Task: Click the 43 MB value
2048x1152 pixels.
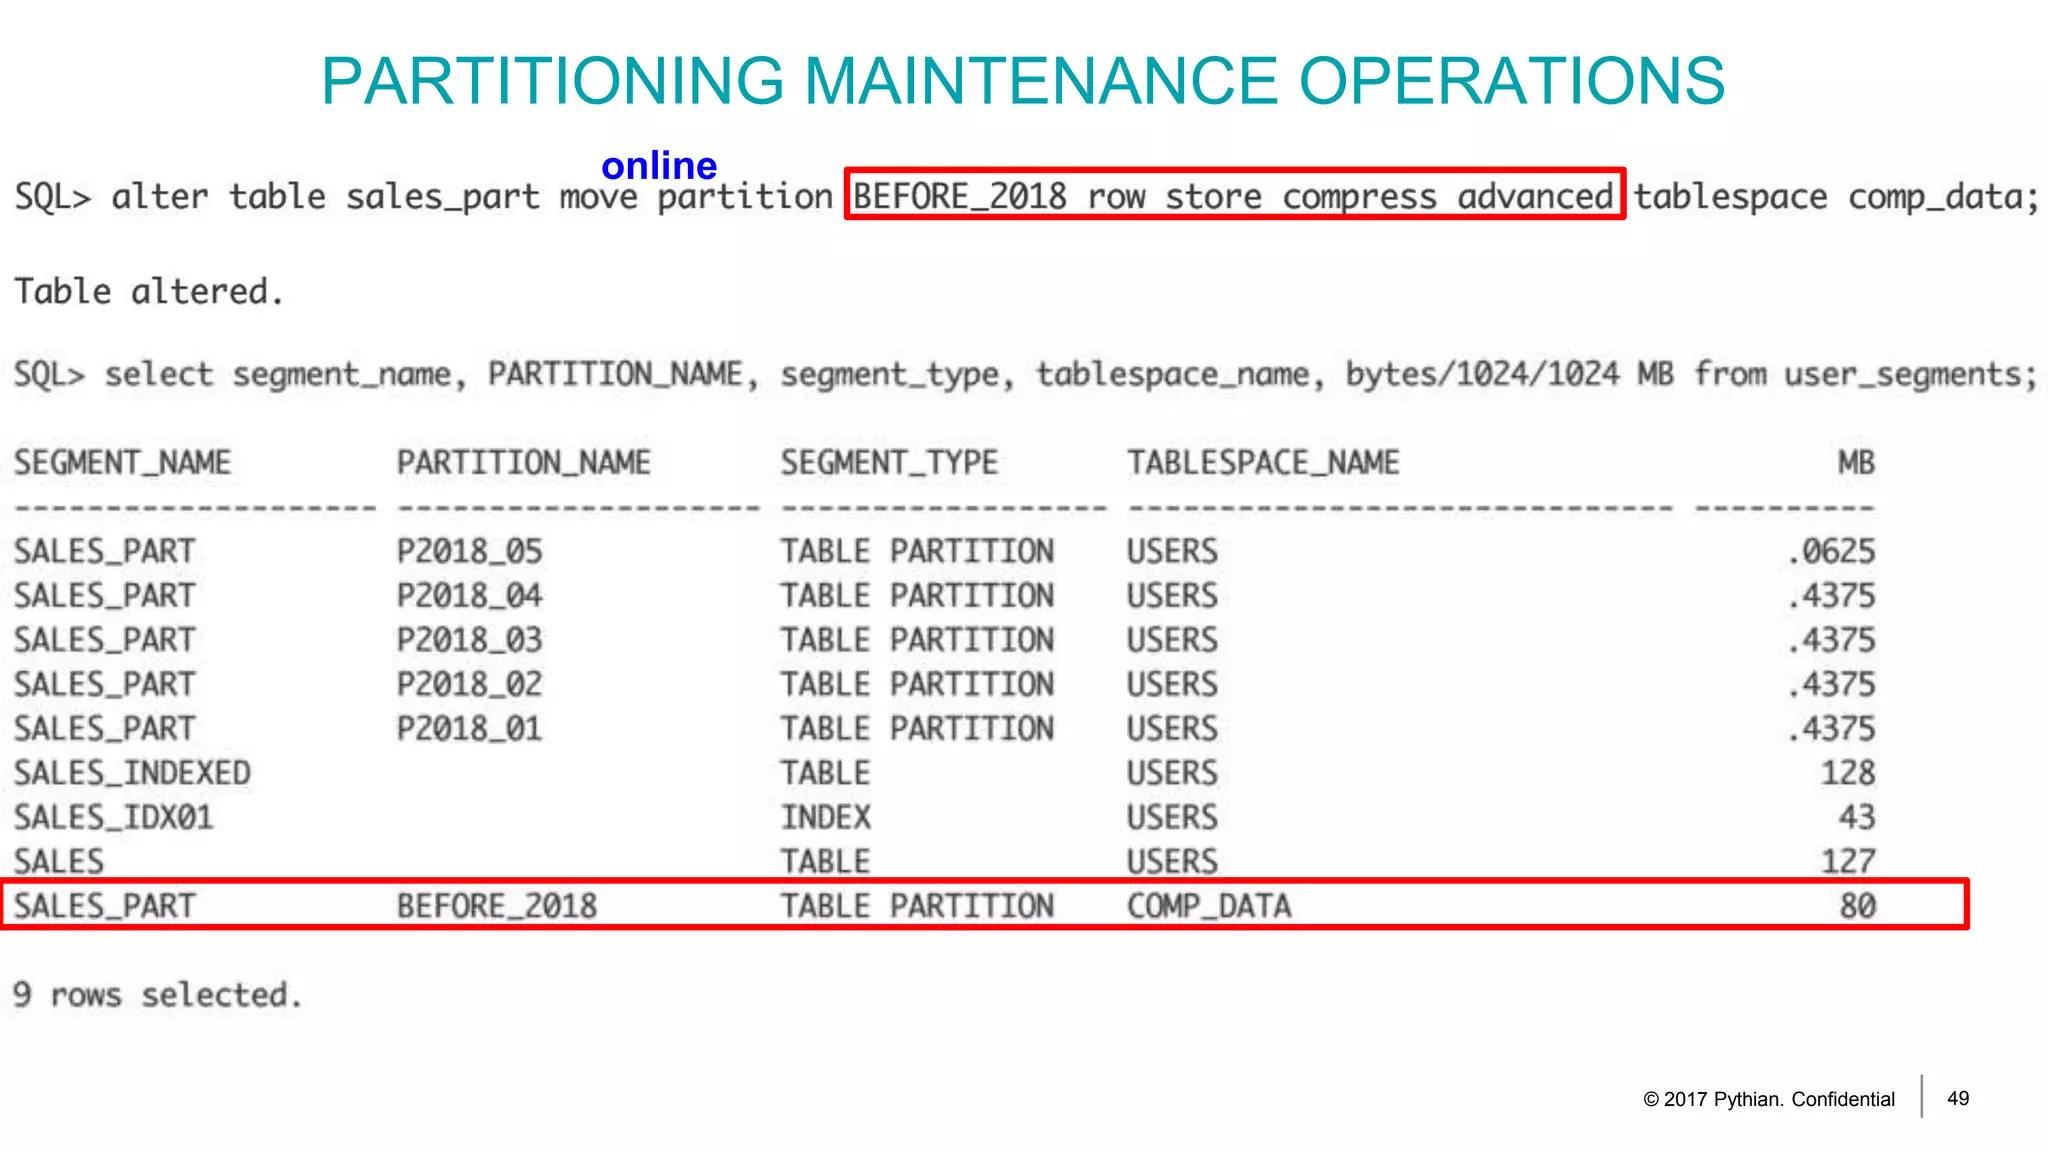Action: tap(1856, 817)
